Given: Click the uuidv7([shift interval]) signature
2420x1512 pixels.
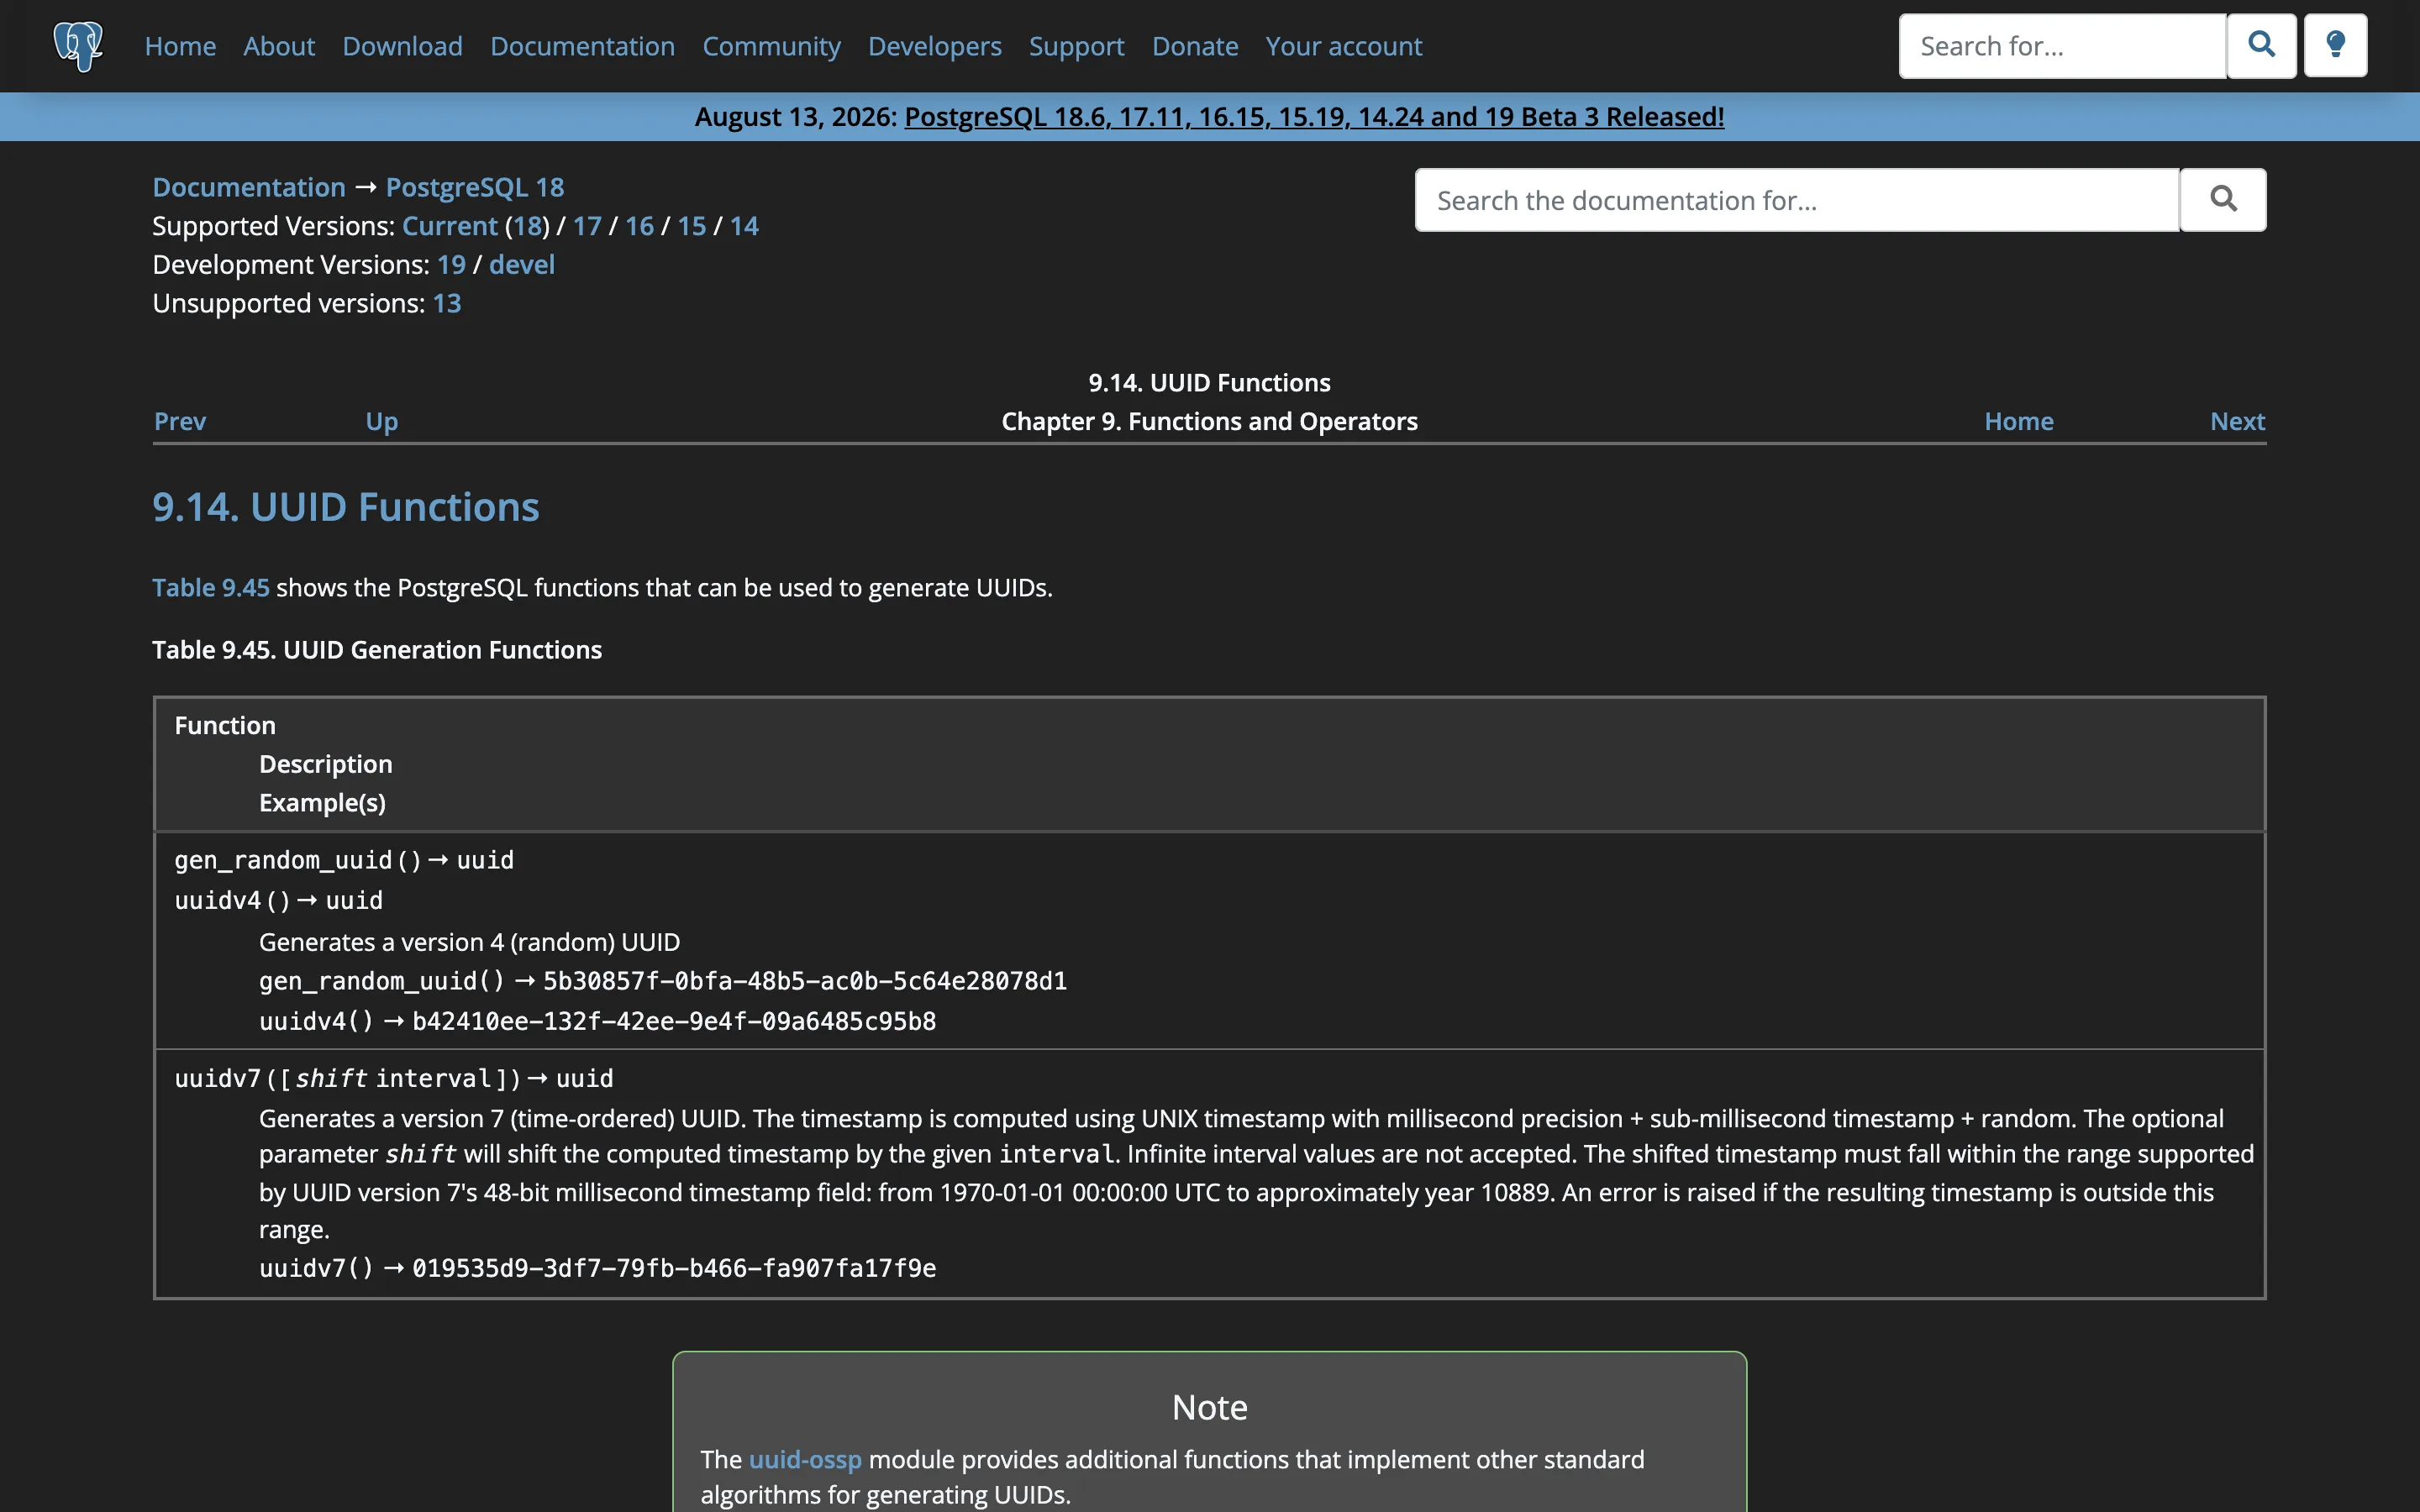Looking at the screenshot, I should click(394, 1078).
